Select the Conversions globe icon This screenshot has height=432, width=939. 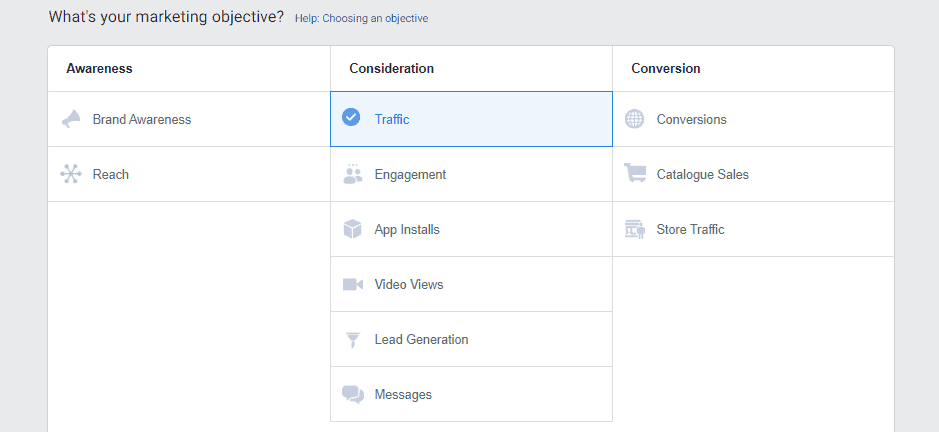point(634,119)
